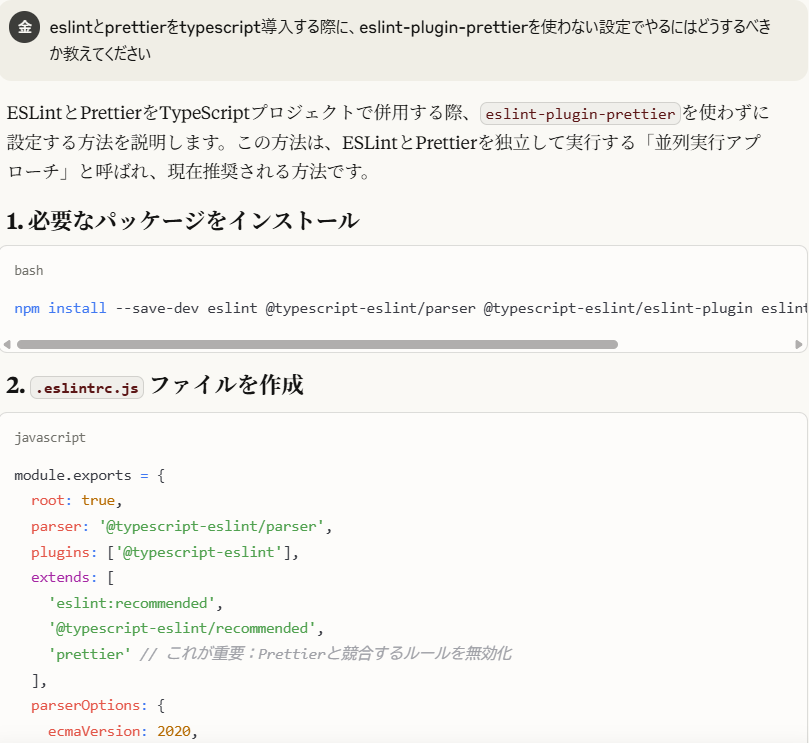Click the right scroll arrow of the bash code block

799,344
